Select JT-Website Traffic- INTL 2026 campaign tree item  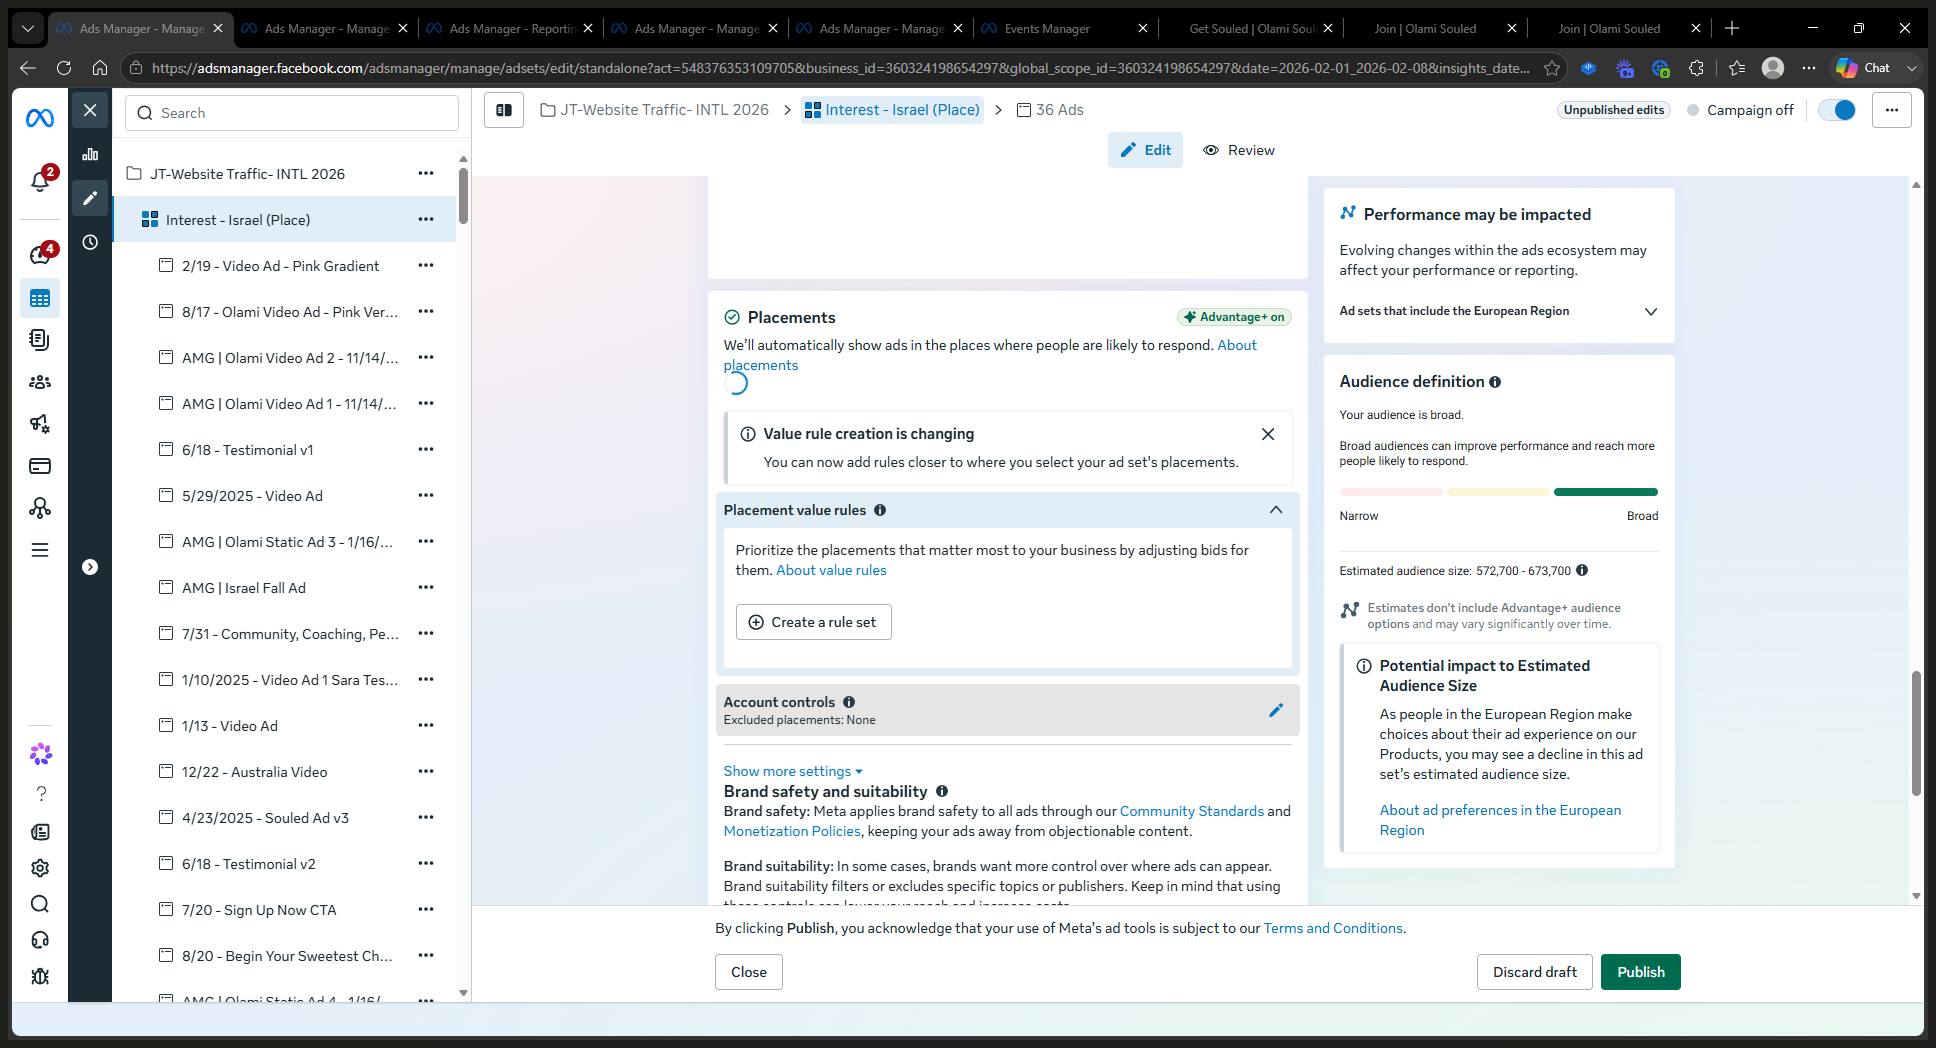[x=247, y=174]
